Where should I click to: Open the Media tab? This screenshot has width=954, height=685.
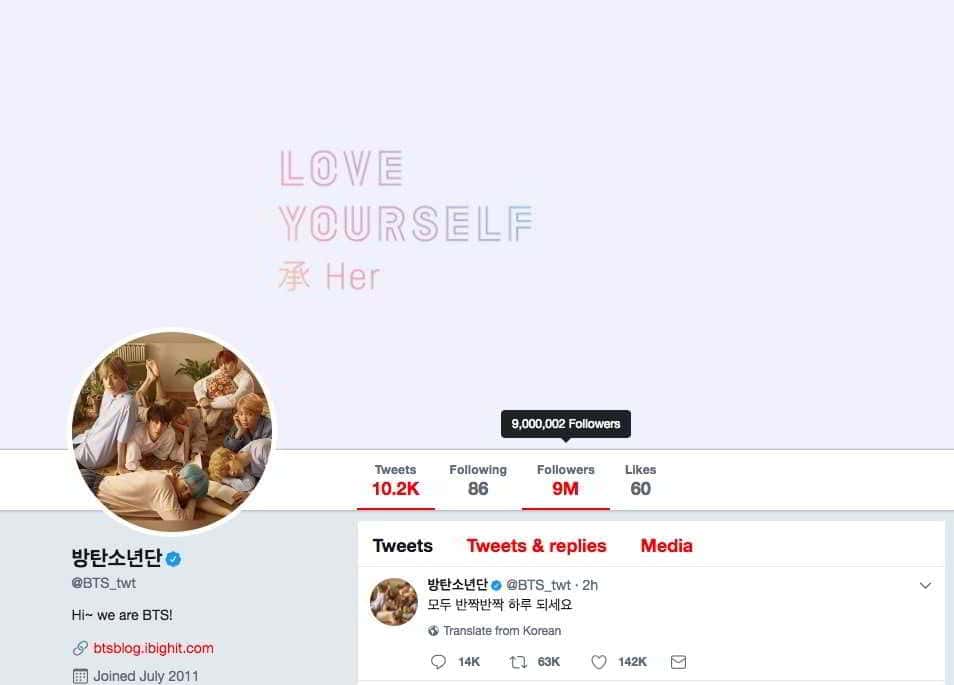[x=666, y=546]
